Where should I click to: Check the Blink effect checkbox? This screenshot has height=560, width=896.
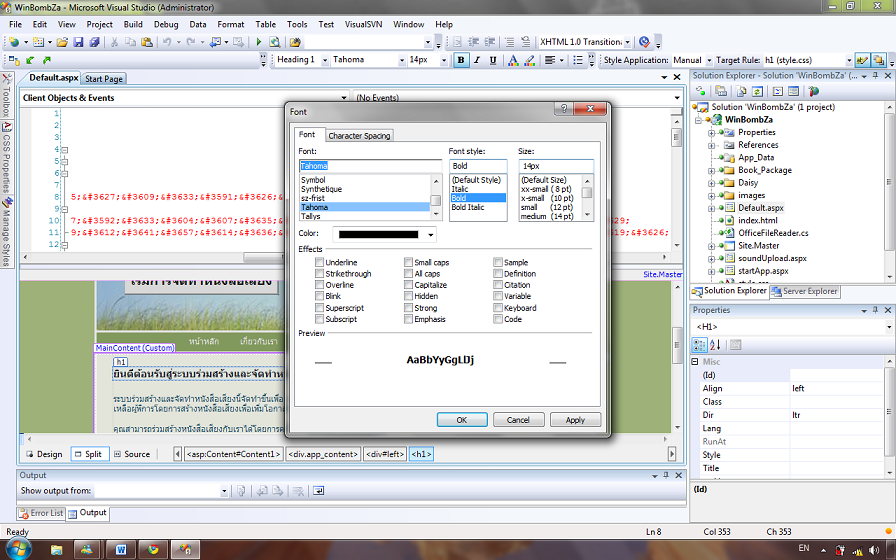319,296
